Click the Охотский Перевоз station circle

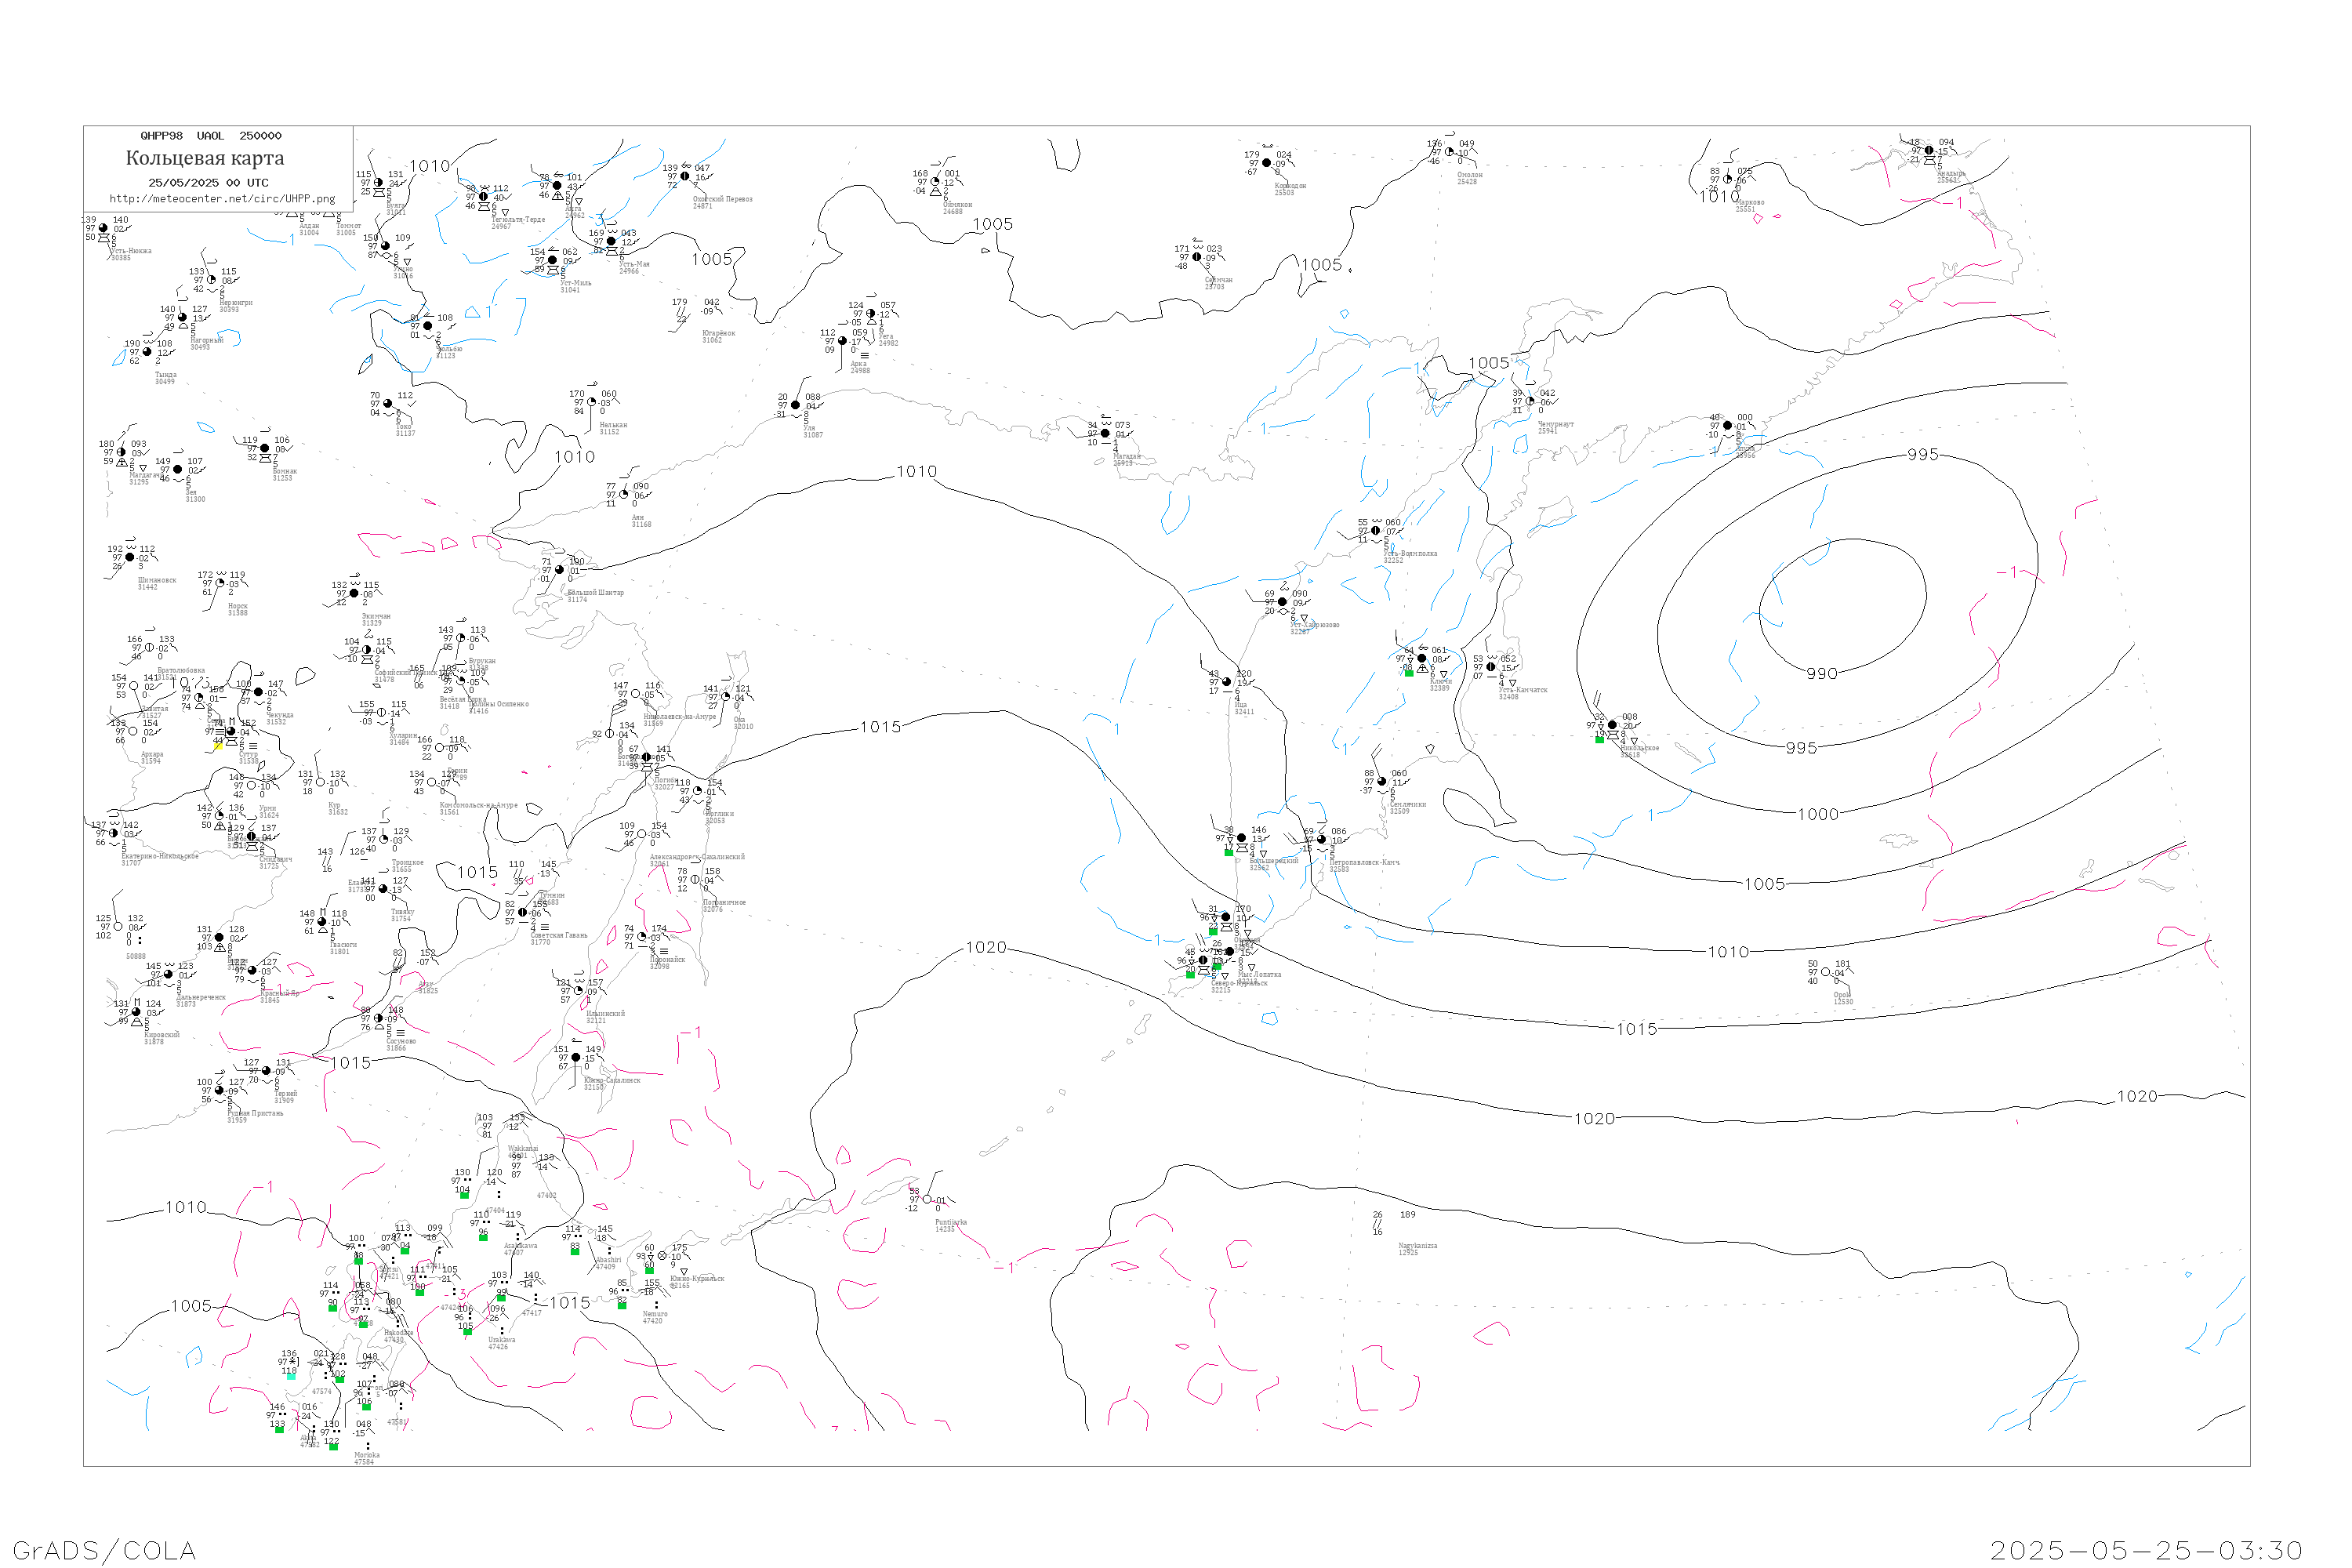click(685, 177)
